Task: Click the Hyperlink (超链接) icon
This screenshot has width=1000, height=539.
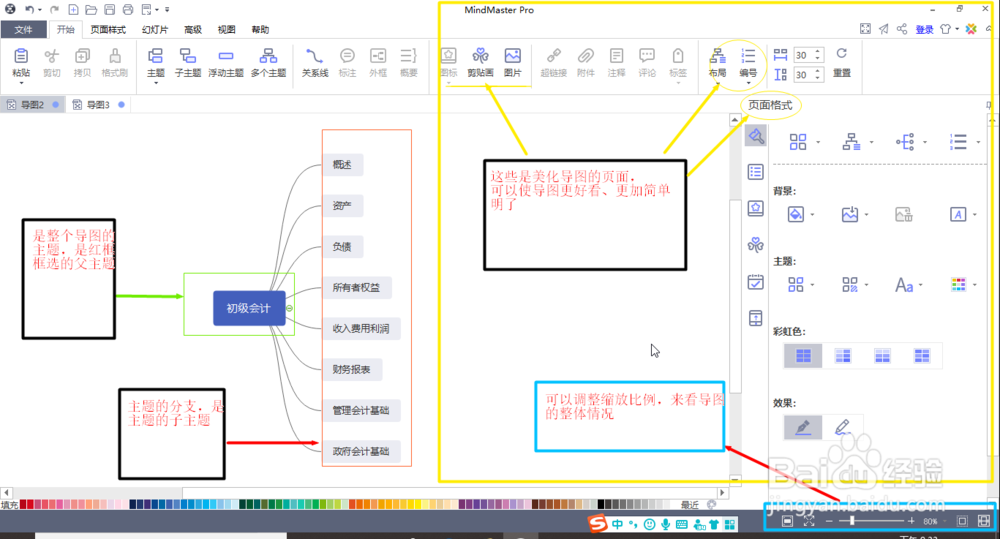Action: 554,55
